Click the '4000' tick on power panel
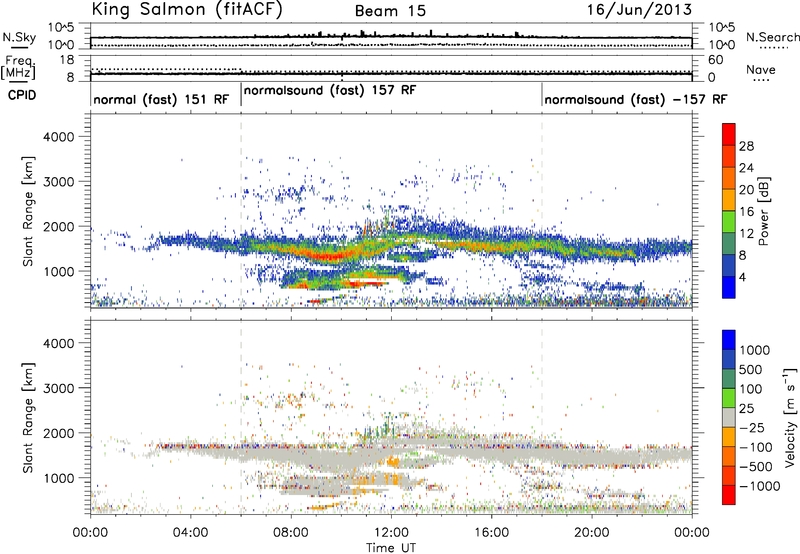This screenshot has width=800, height=554. pyautogui.click(x=58, y=137)
